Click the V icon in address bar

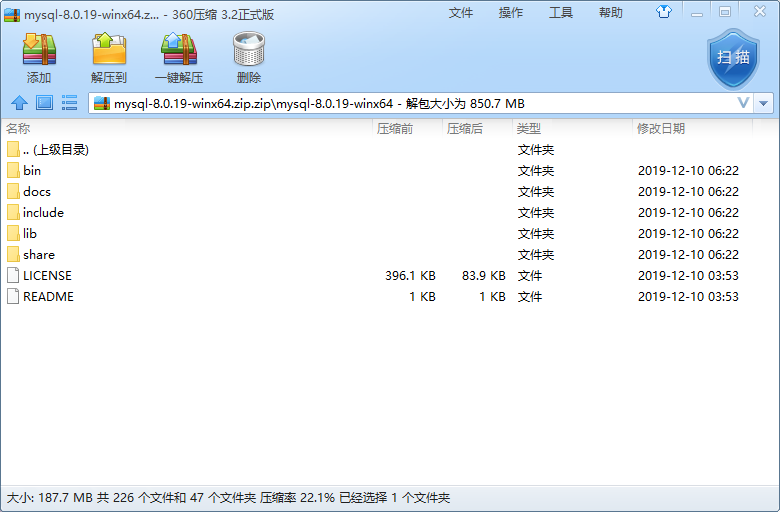743,103
